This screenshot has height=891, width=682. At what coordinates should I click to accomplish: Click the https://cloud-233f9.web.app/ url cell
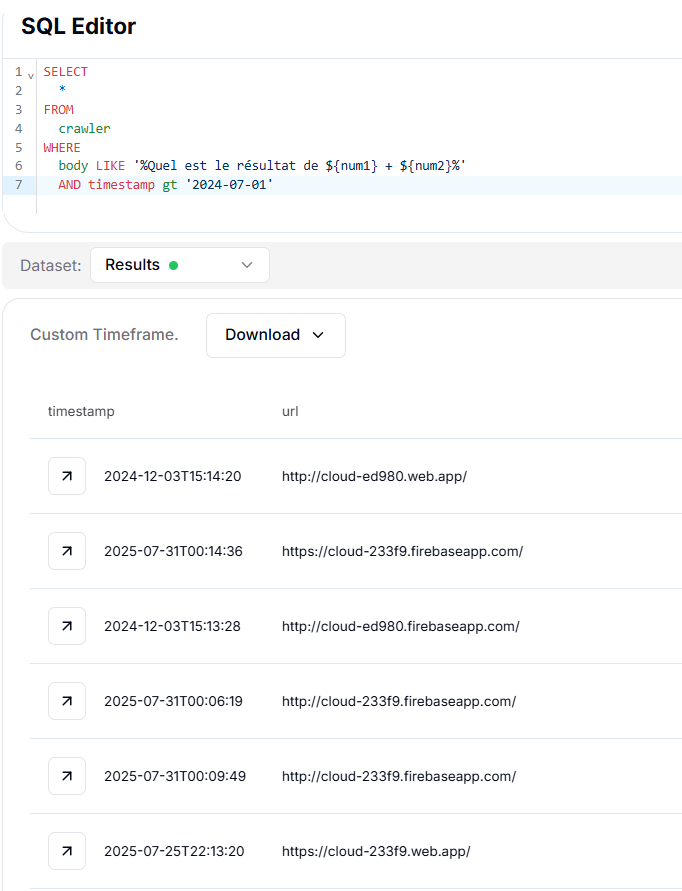376,851
